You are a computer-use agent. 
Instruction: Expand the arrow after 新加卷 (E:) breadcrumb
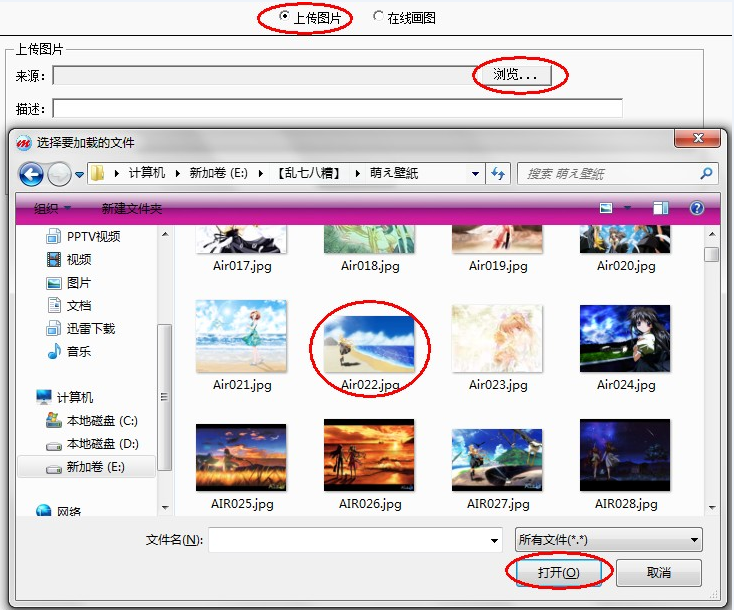coord(261,174)
